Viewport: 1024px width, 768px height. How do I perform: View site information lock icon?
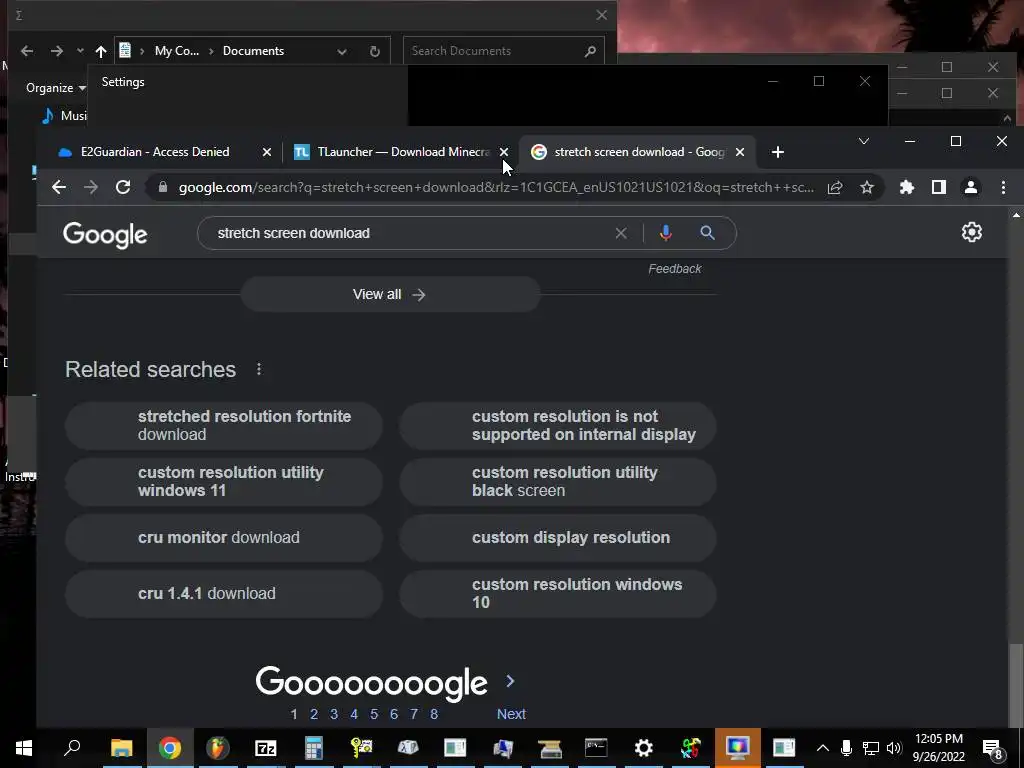[163, 187]
